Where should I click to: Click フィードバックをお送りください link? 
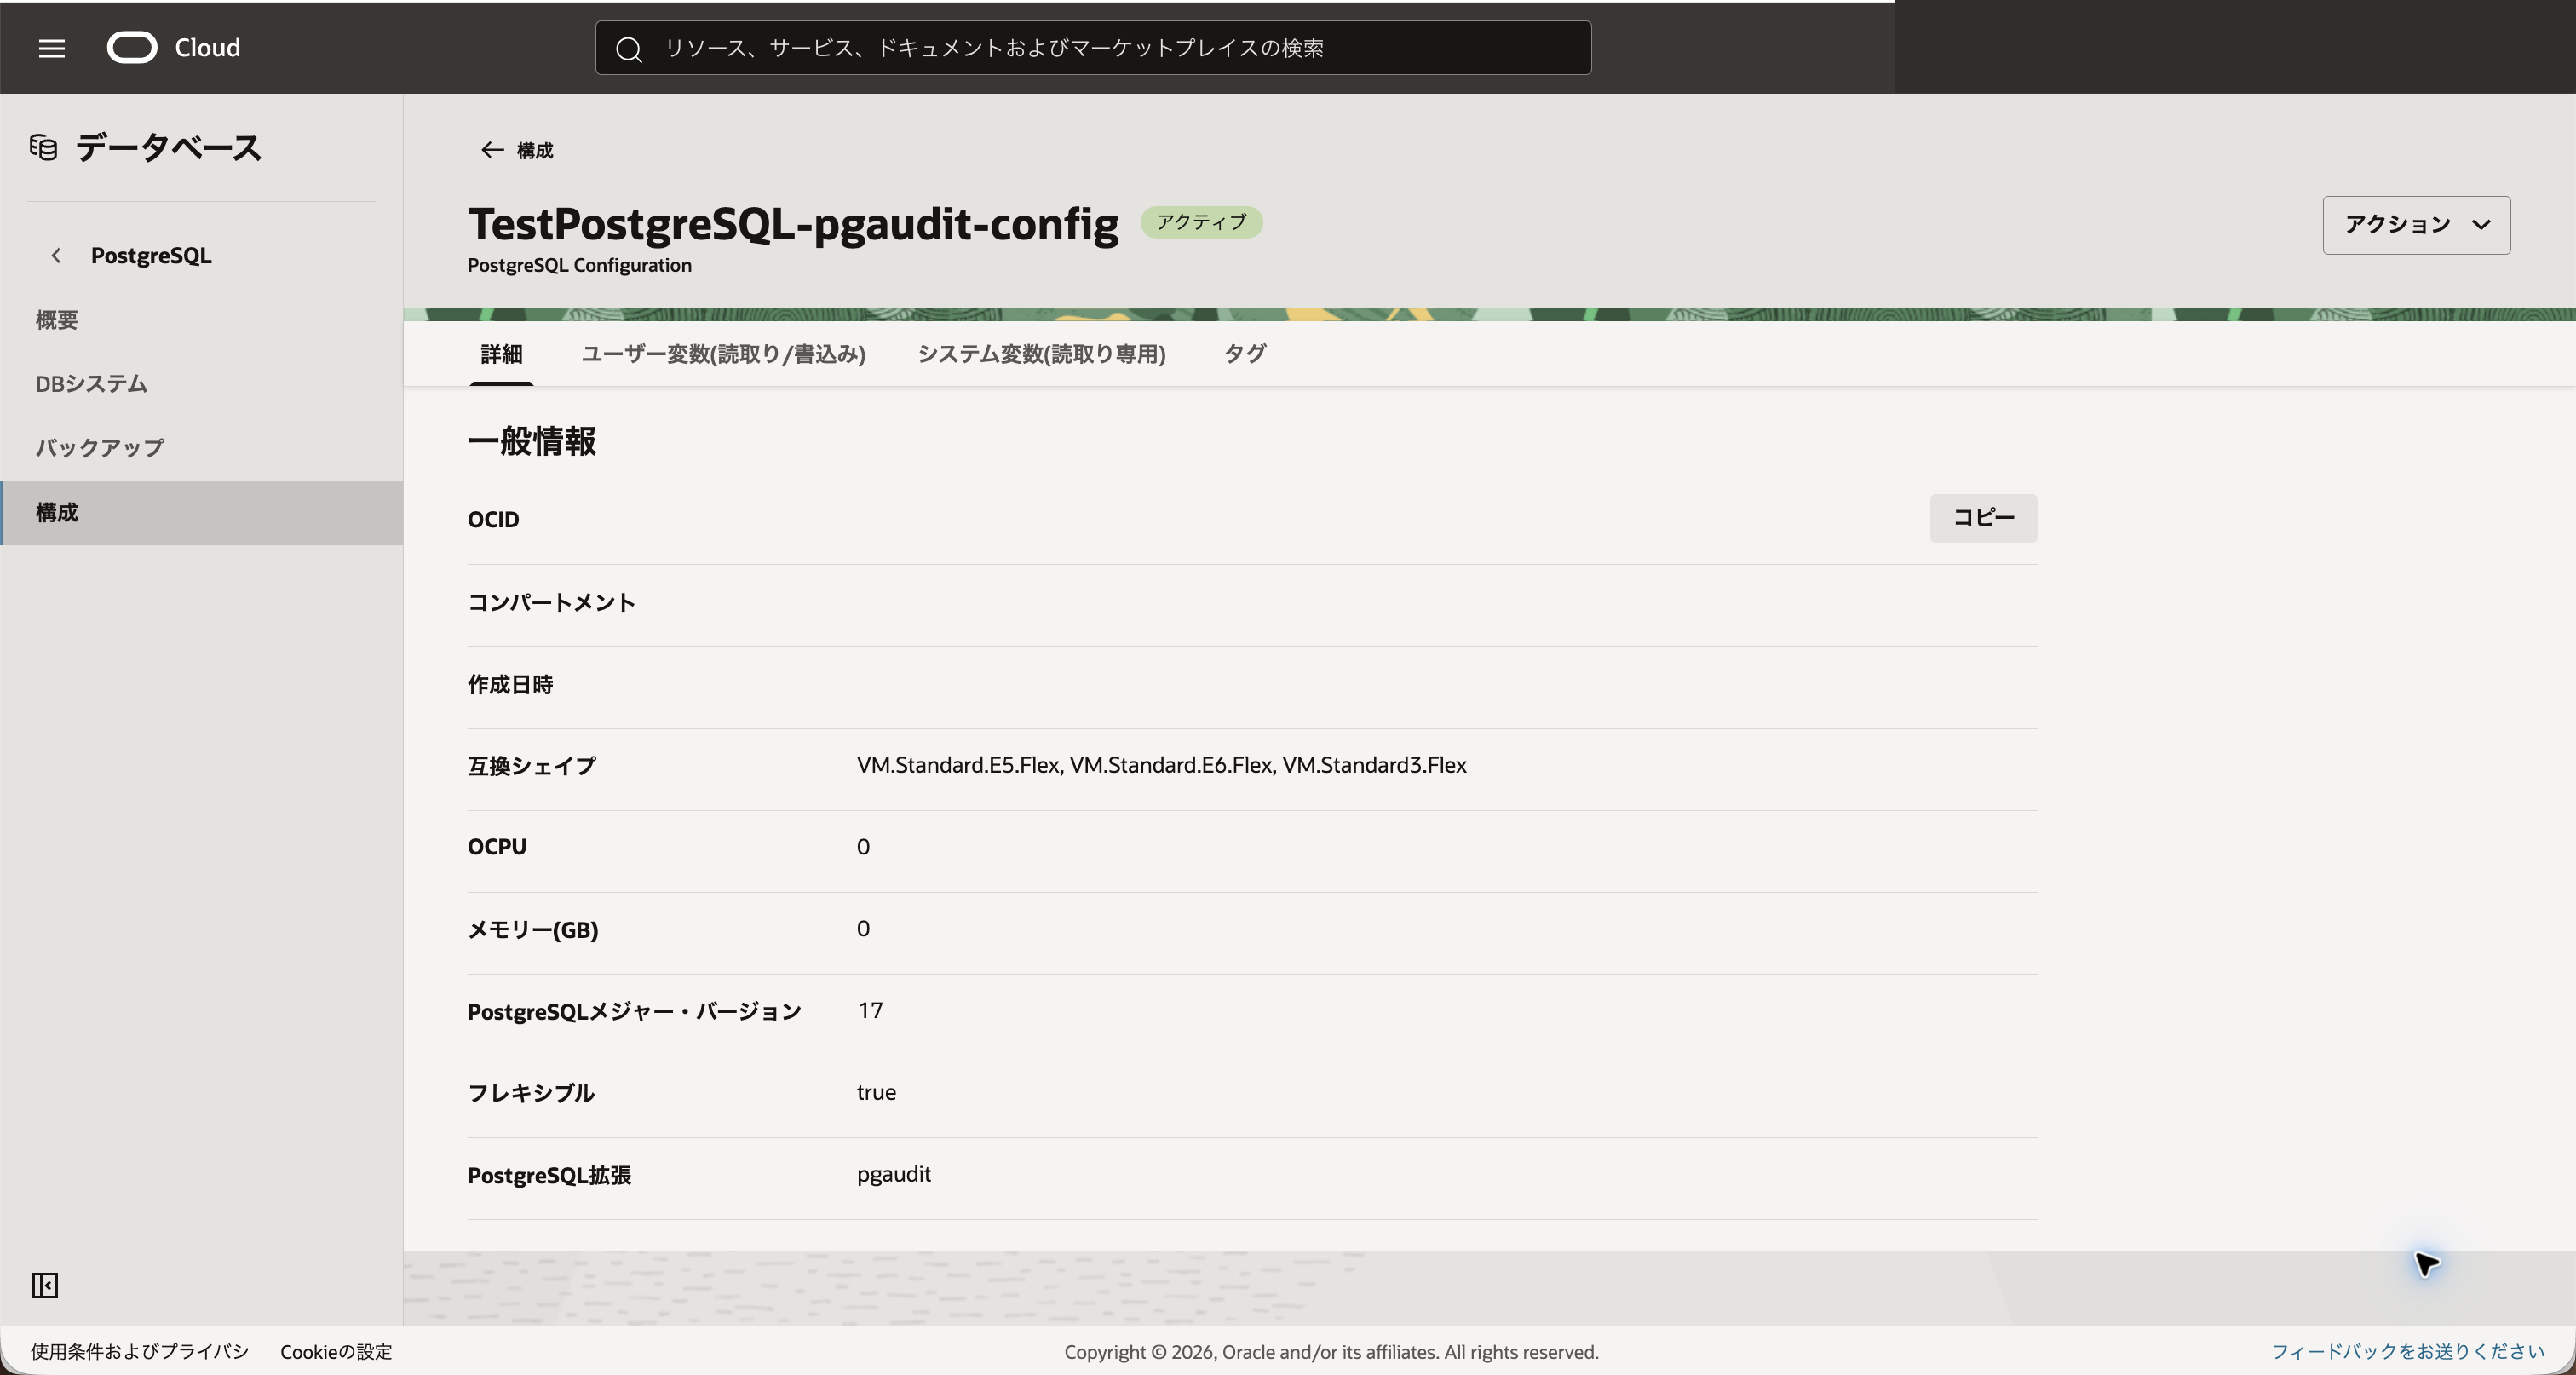[x=2407, y=1352]
